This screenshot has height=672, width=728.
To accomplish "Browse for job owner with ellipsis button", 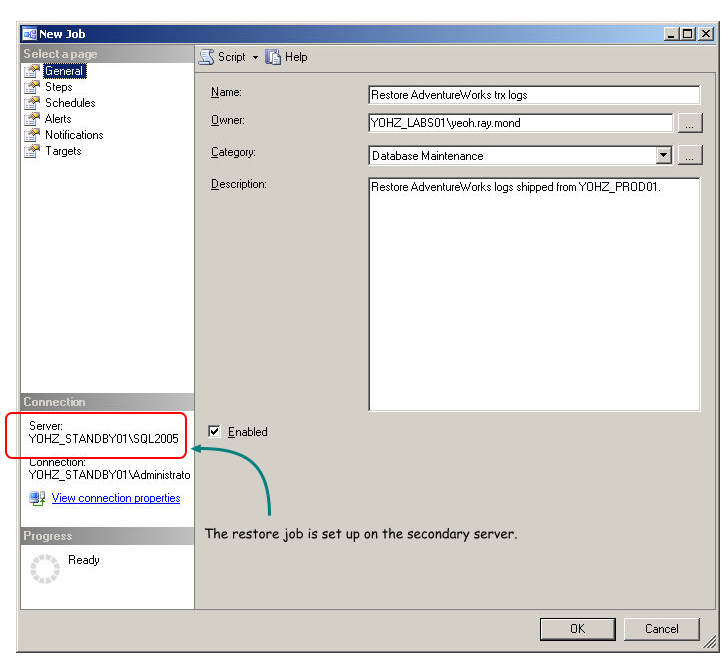I will [x=690, y=123].
